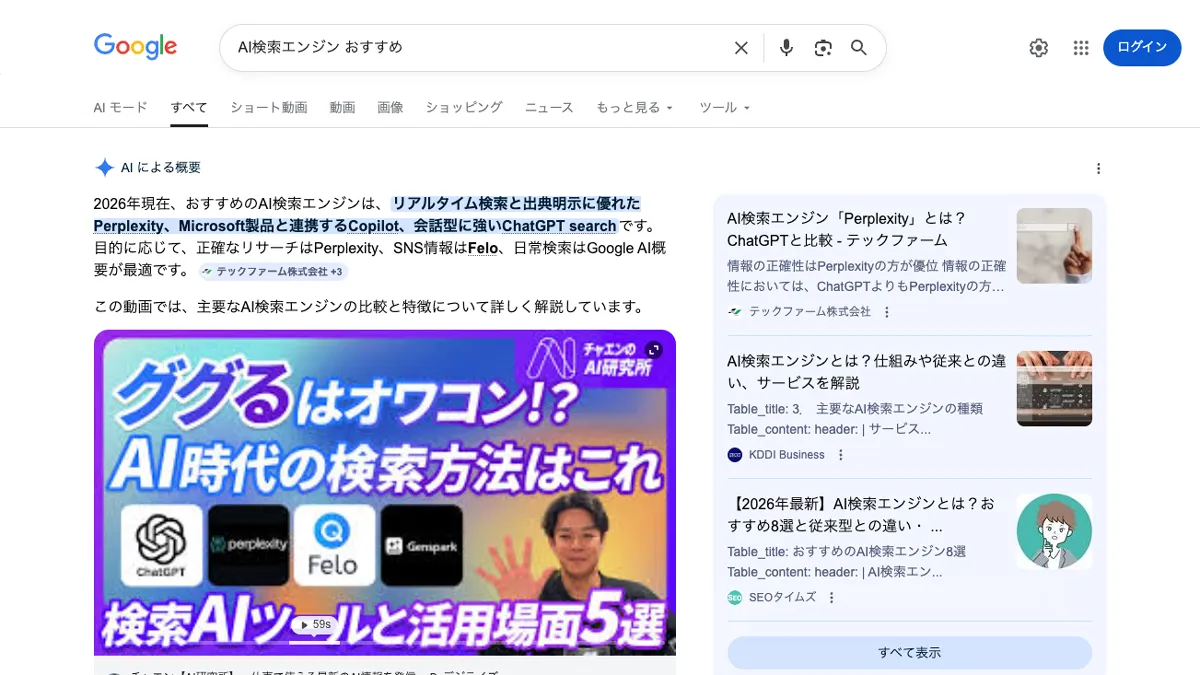The height and width of the screenshot is (675, 1200).
Task: Open the 動画 tab
Action: pos(342,107)
